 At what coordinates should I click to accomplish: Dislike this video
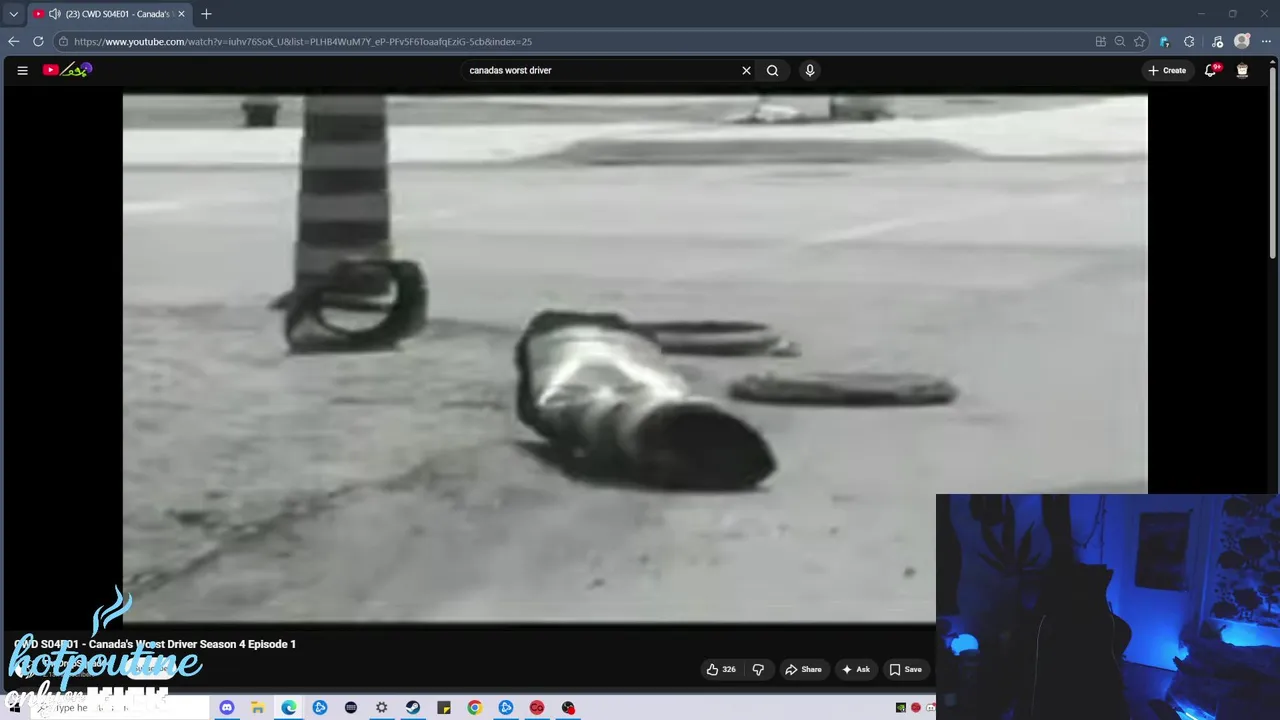(758, 669)
